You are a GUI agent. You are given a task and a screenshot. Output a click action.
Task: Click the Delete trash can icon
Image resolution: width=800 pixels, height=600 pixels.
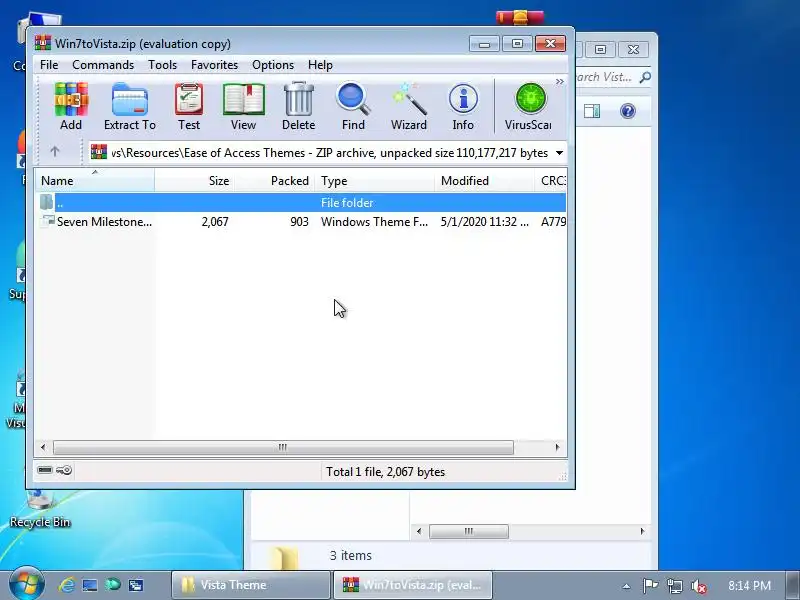point(298,107)
